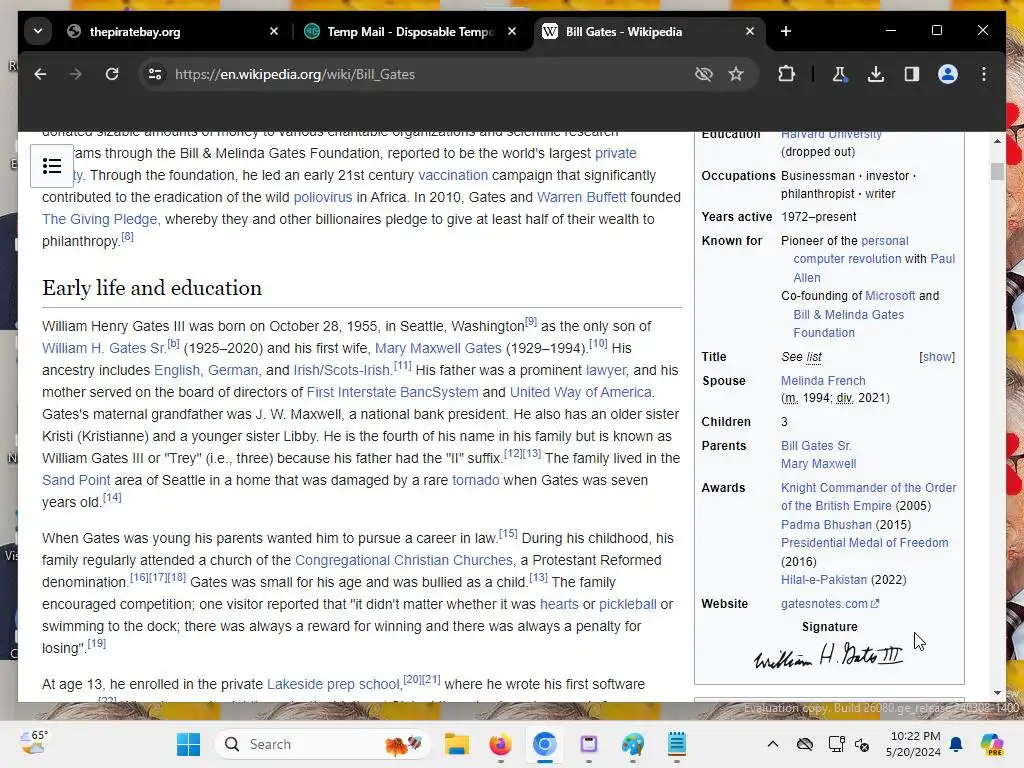Open Chrome Labs flask icon

tap(840, 74)
